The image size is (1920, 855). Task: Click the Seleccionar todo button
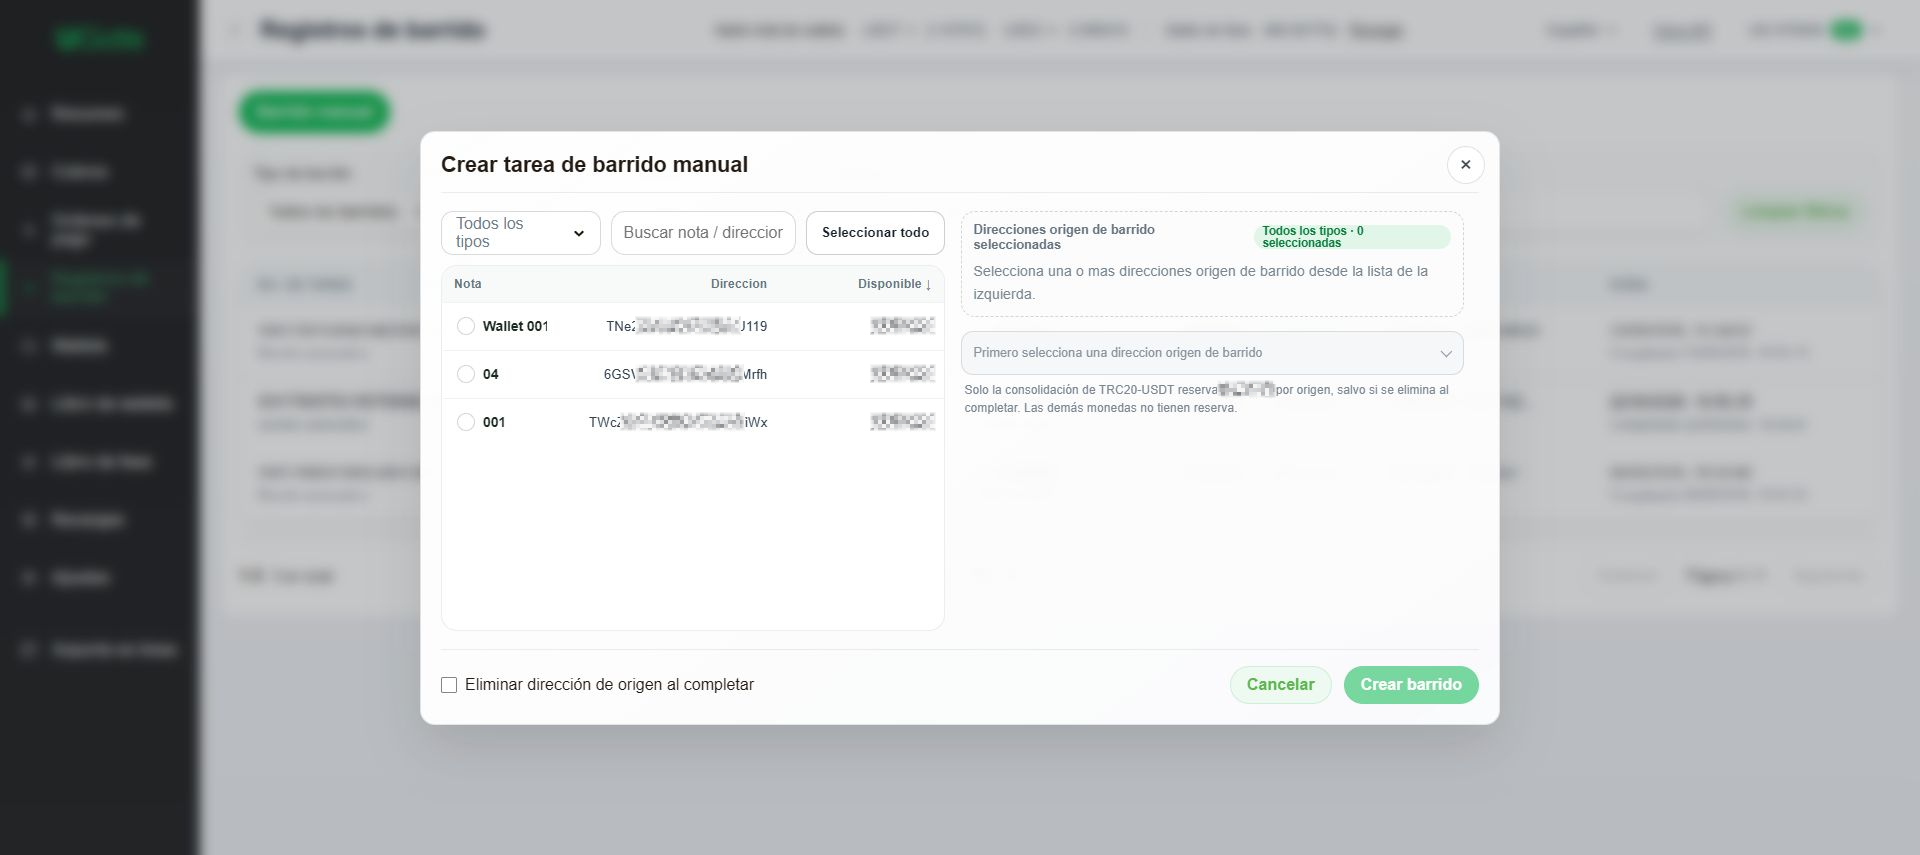coord(875,233)
